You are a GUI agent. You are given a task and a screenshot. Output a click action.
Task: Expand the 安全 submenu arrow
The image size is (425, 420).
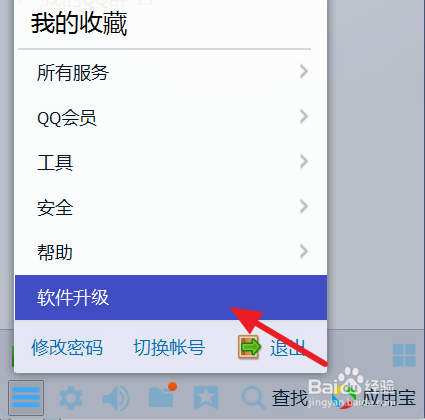[x=303, y=206]
